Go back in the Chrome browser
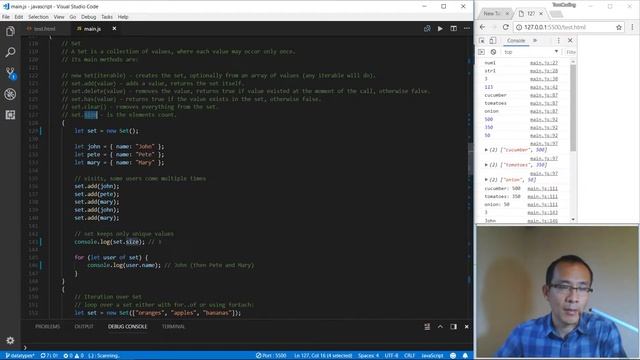The height and width of the screenshot is (360, 640). tap(483, 27)
